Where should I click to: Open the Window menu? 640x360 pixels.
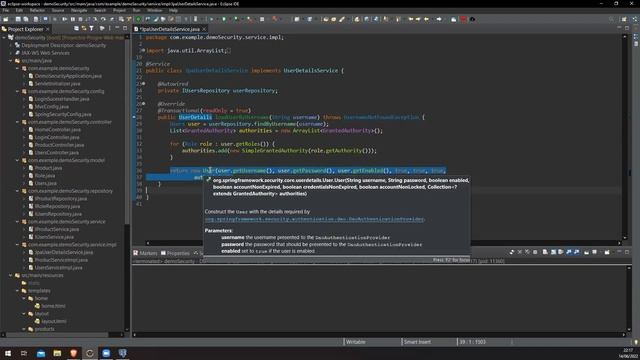point(155,10)
